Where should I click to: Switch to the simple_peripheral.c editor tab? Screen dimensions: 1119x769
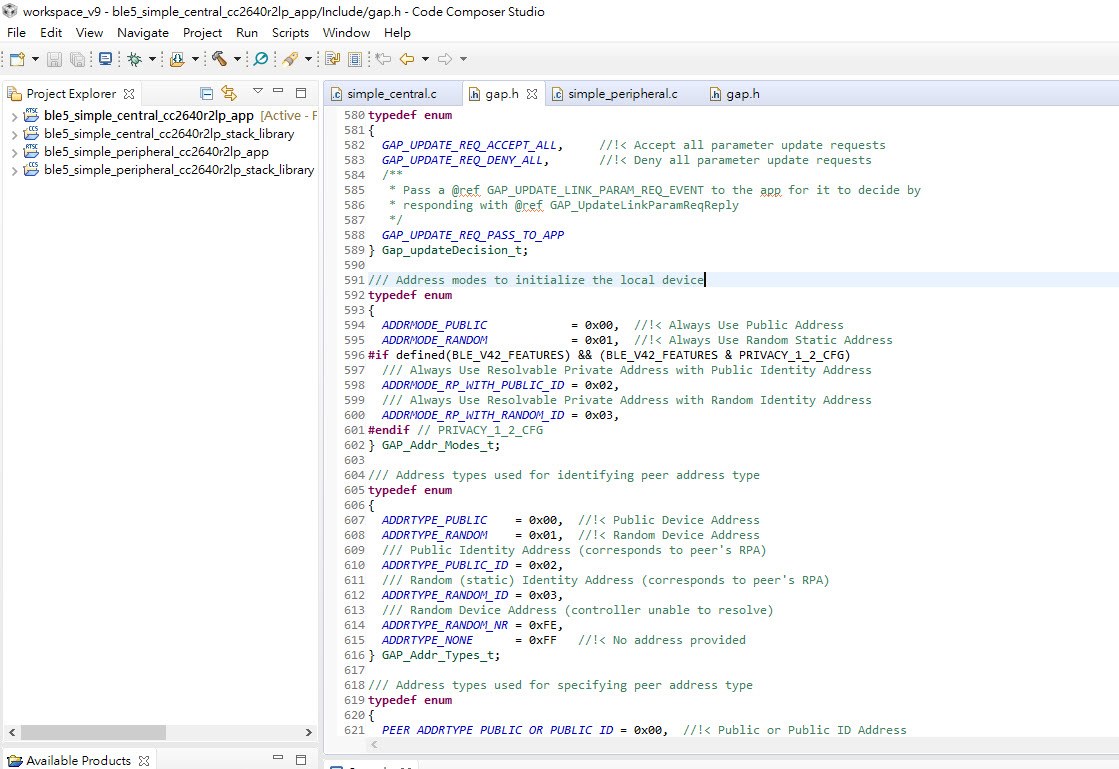coord(622,94)
